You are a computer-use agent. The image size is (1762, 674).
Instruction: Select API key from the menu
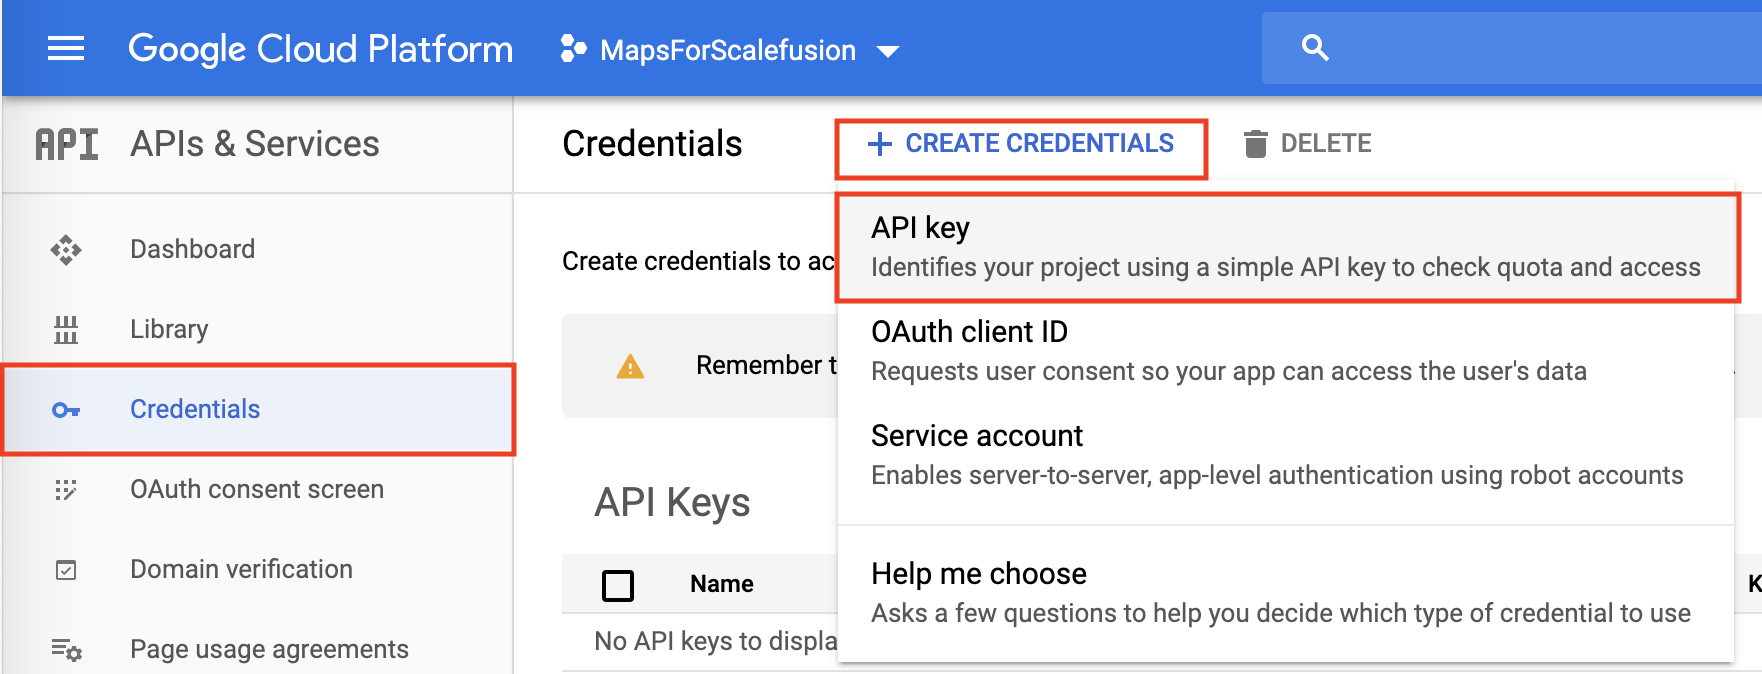click(1286, 247)
